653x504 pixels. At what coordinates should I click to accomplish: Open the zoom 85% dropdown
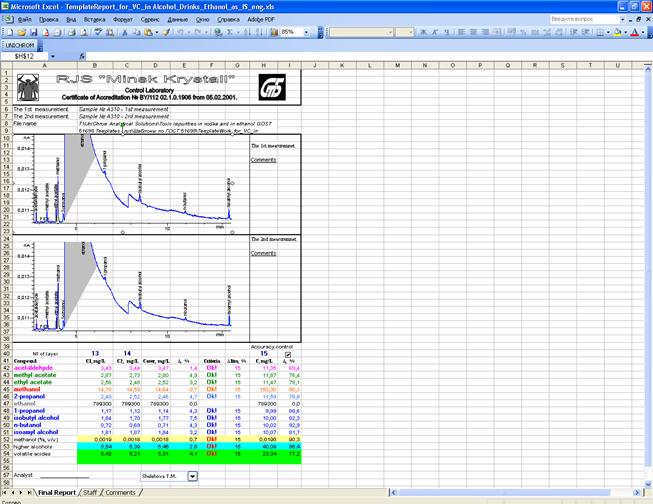(x=306, y=32)
